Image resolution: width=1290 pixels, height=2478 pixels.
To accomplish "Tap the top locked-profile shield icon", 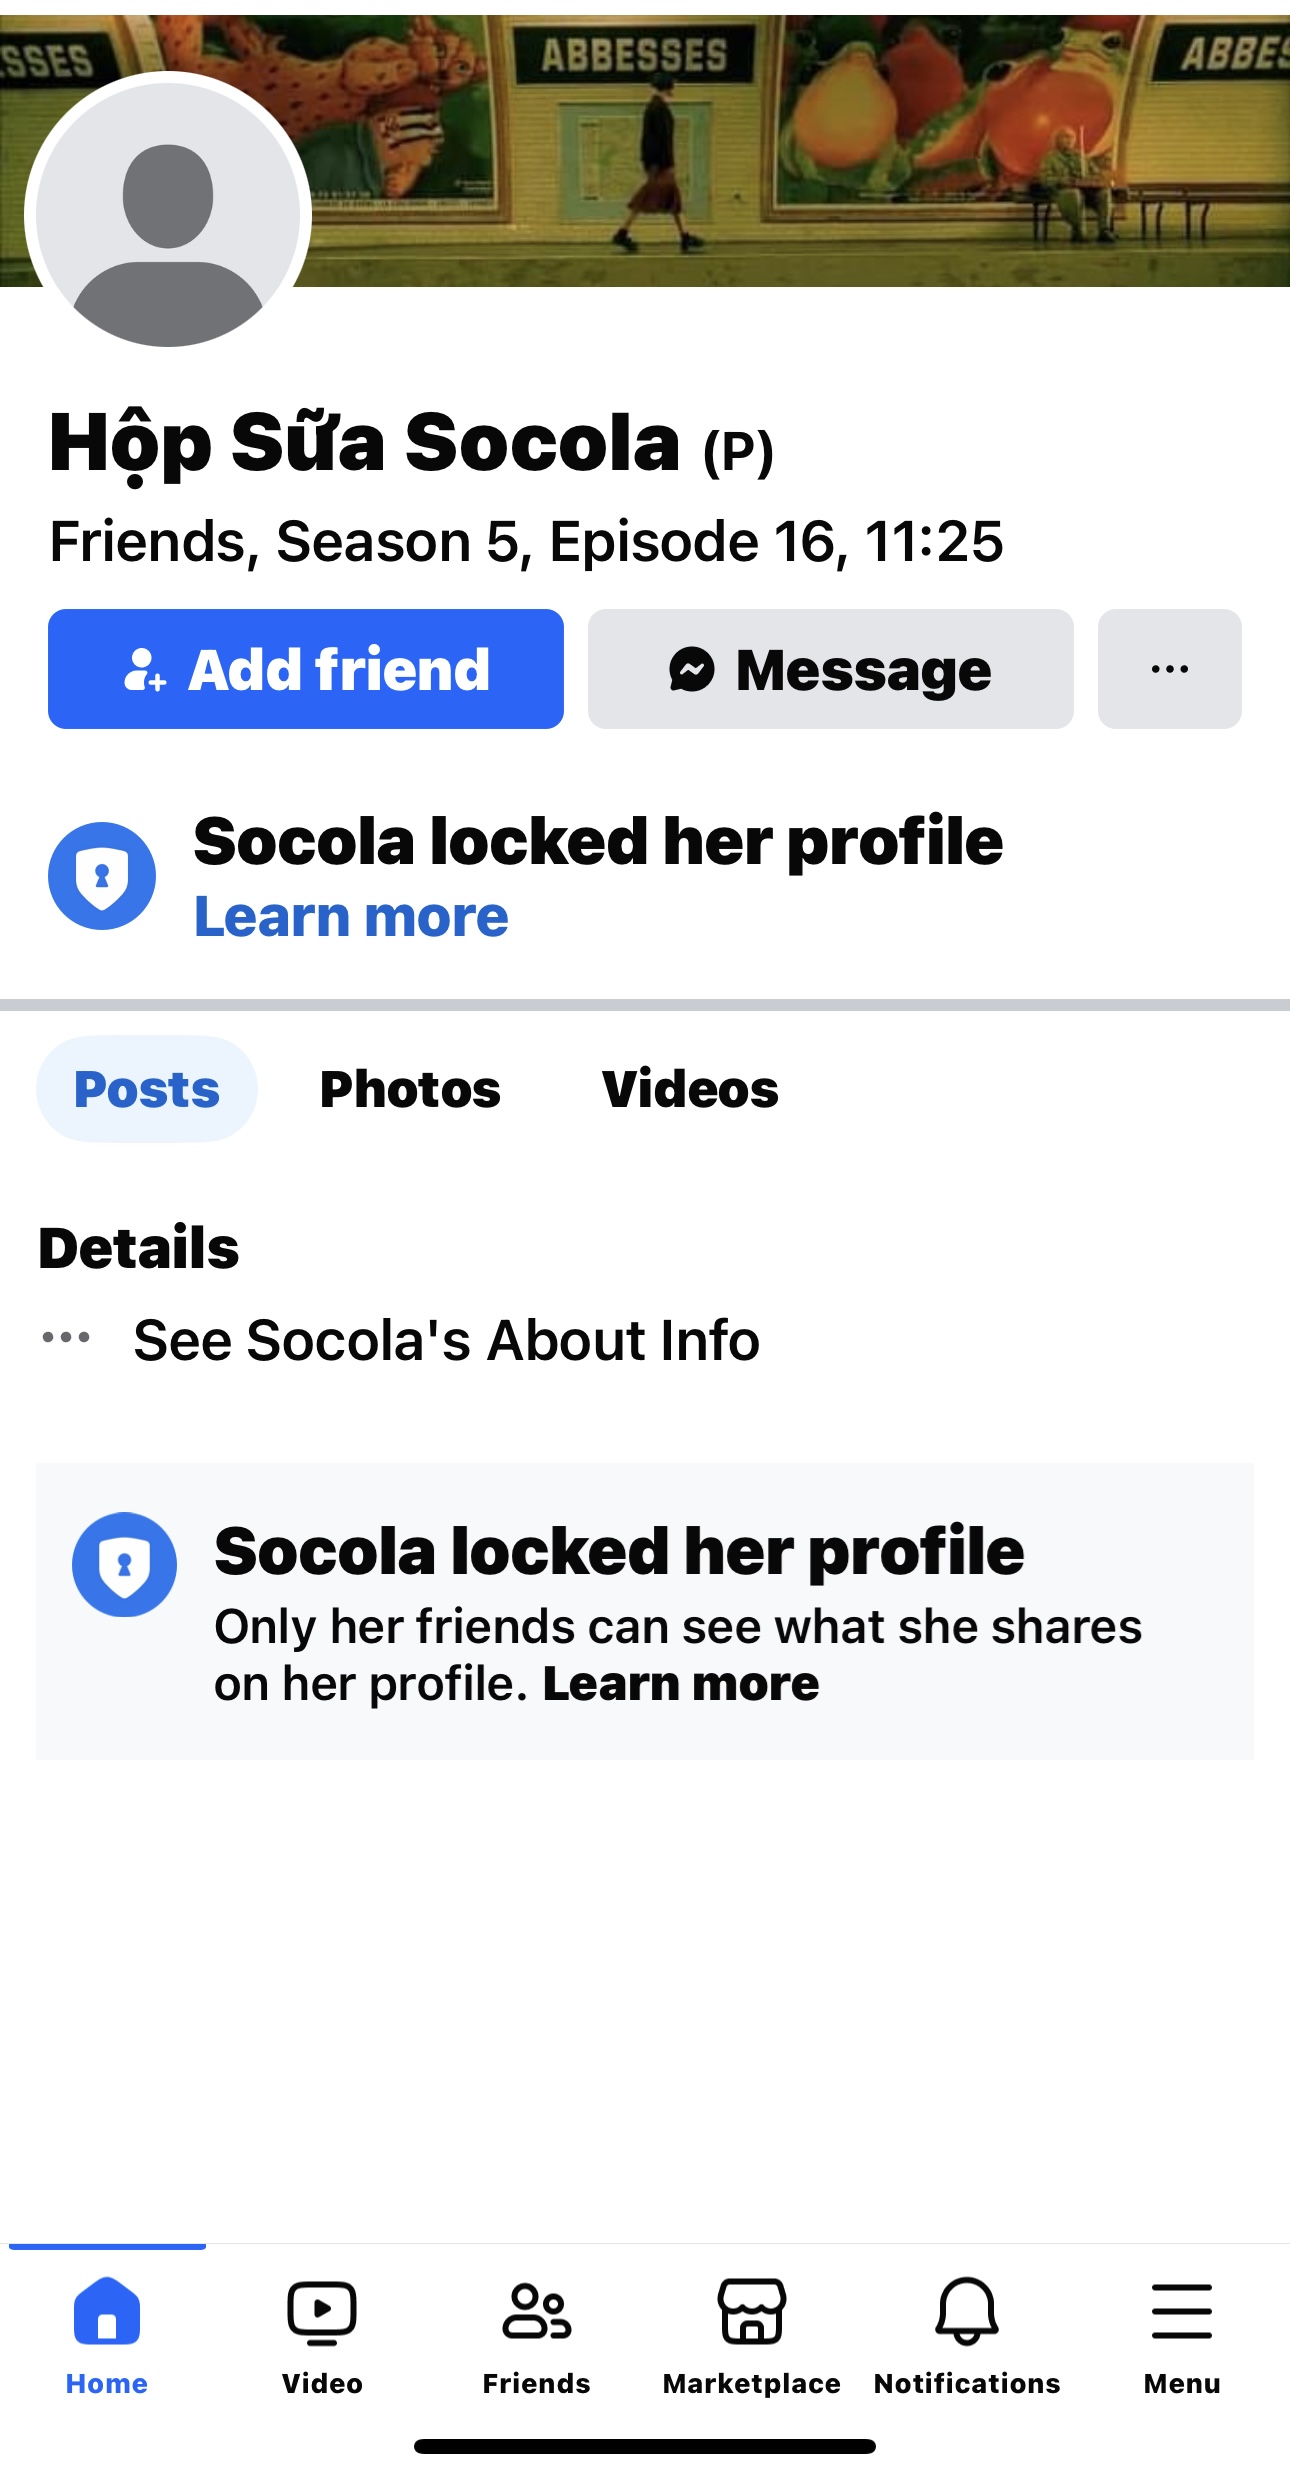I will [x=102, y=876].
